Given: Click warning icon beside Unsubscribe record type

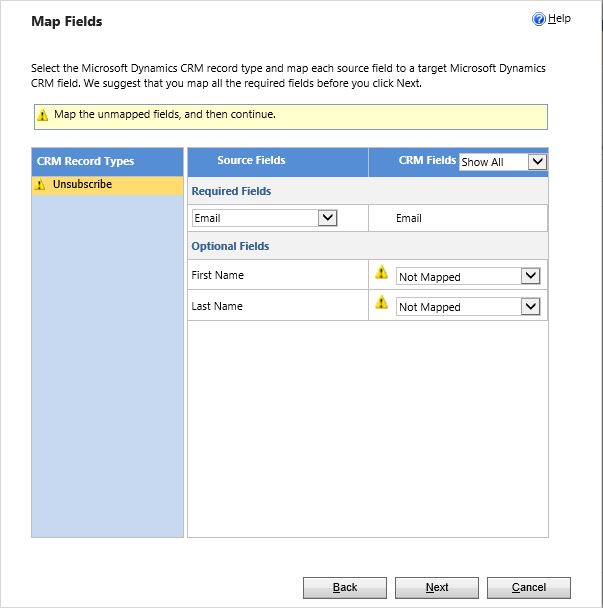Looking at the screenshot, I should (x=41, y=185).
